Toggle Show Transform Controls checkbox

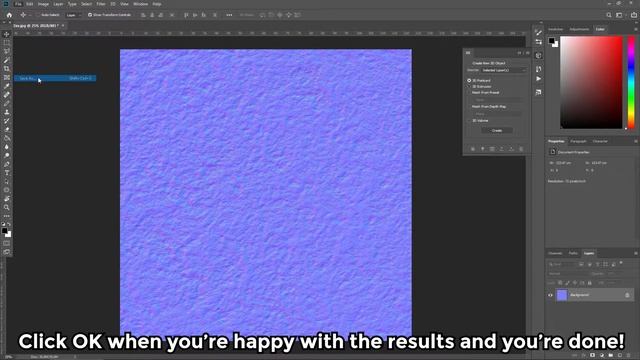[x=90, y=15]
